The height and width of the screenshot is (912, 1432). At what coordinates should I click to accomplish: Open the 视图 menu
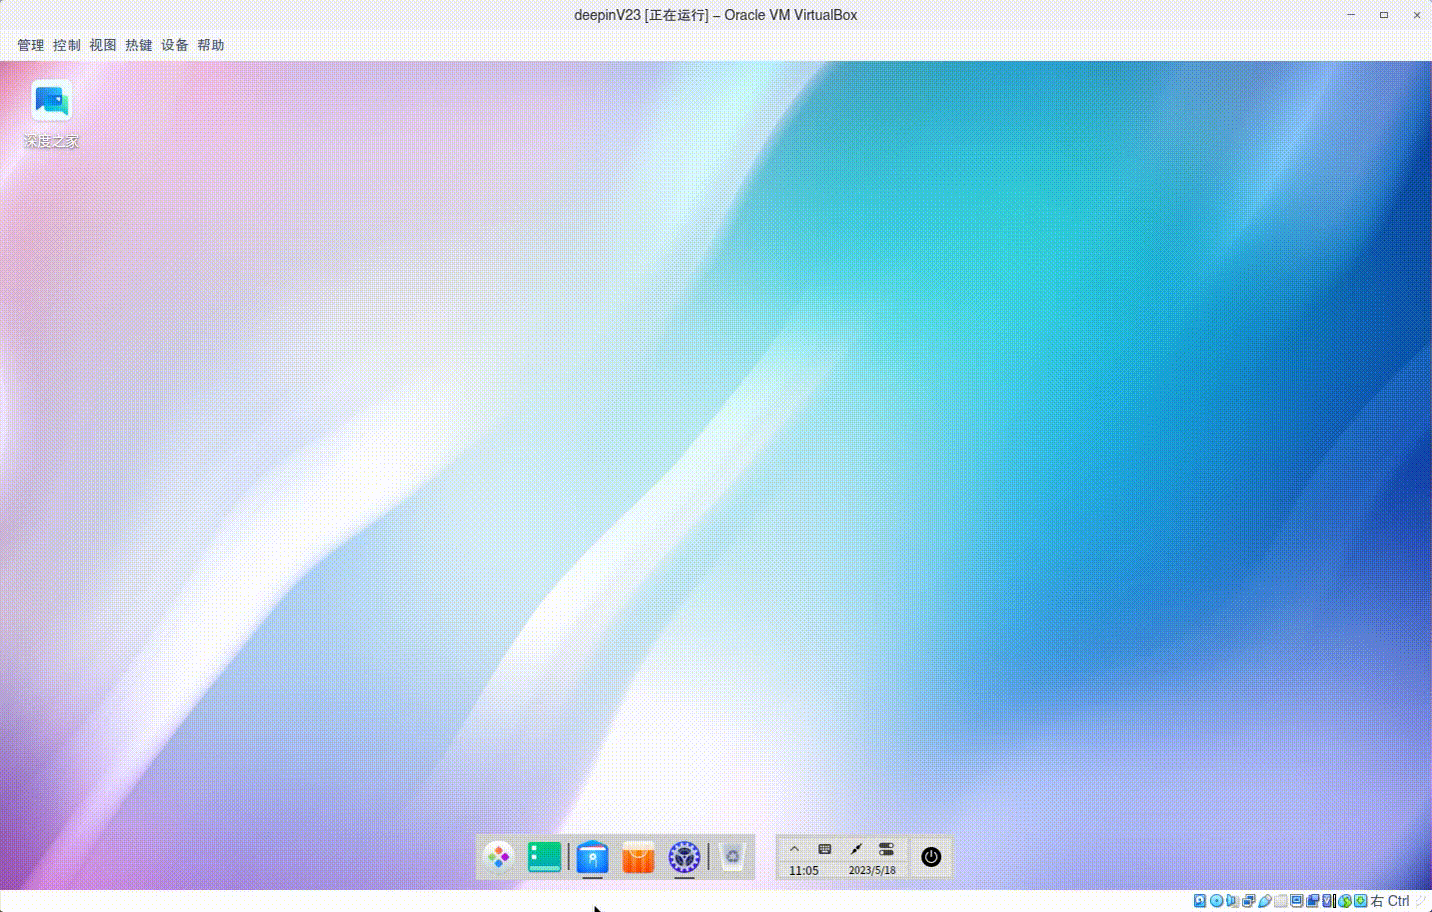(102, 44)
